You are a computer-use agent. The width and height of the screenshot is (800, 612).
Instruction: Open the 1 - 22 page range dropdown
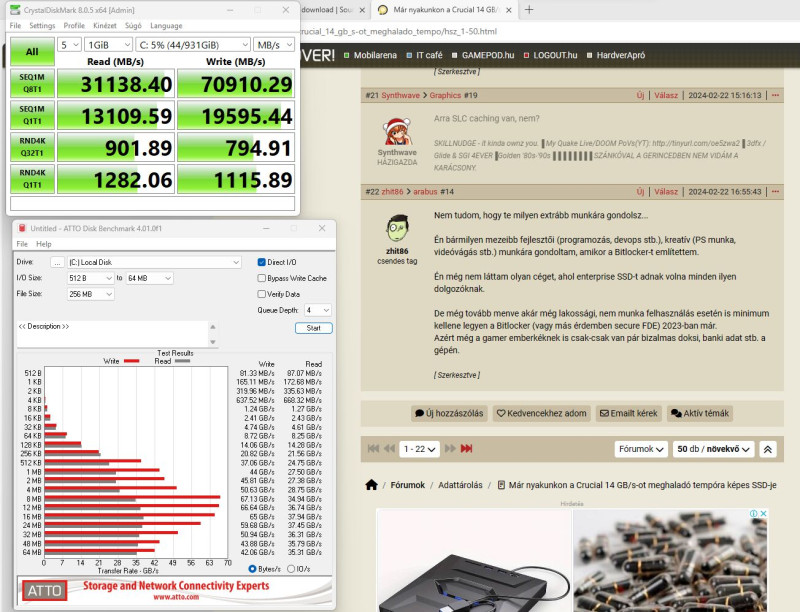click(x=419, y=449)
